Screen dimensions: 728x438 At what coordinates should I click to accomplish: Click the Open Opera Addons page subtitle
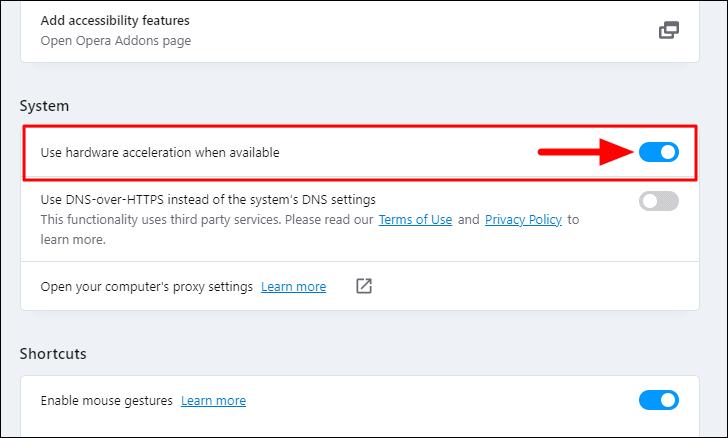[x=116, y=41]
